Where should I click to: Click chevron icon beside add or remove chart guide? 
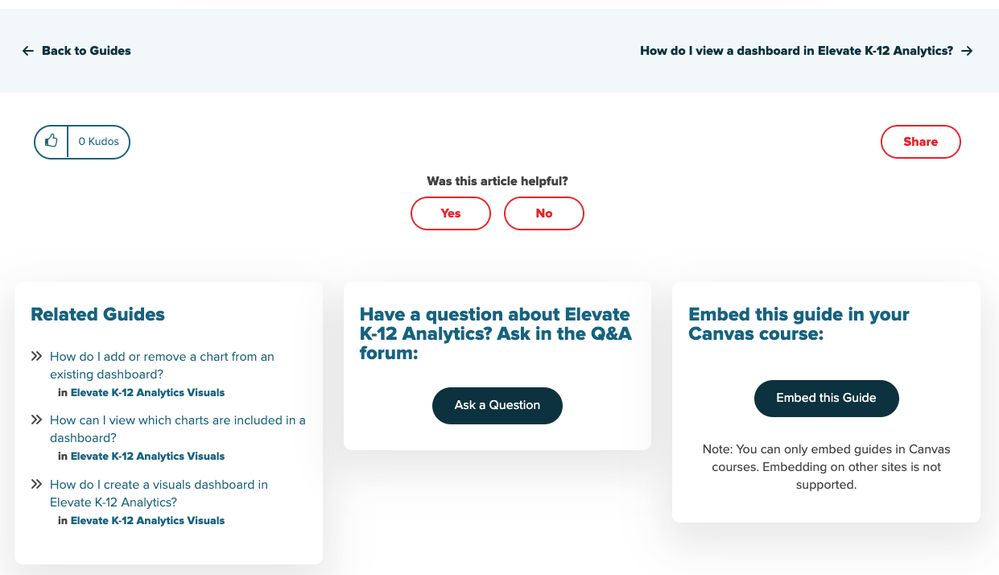point(36,356)
